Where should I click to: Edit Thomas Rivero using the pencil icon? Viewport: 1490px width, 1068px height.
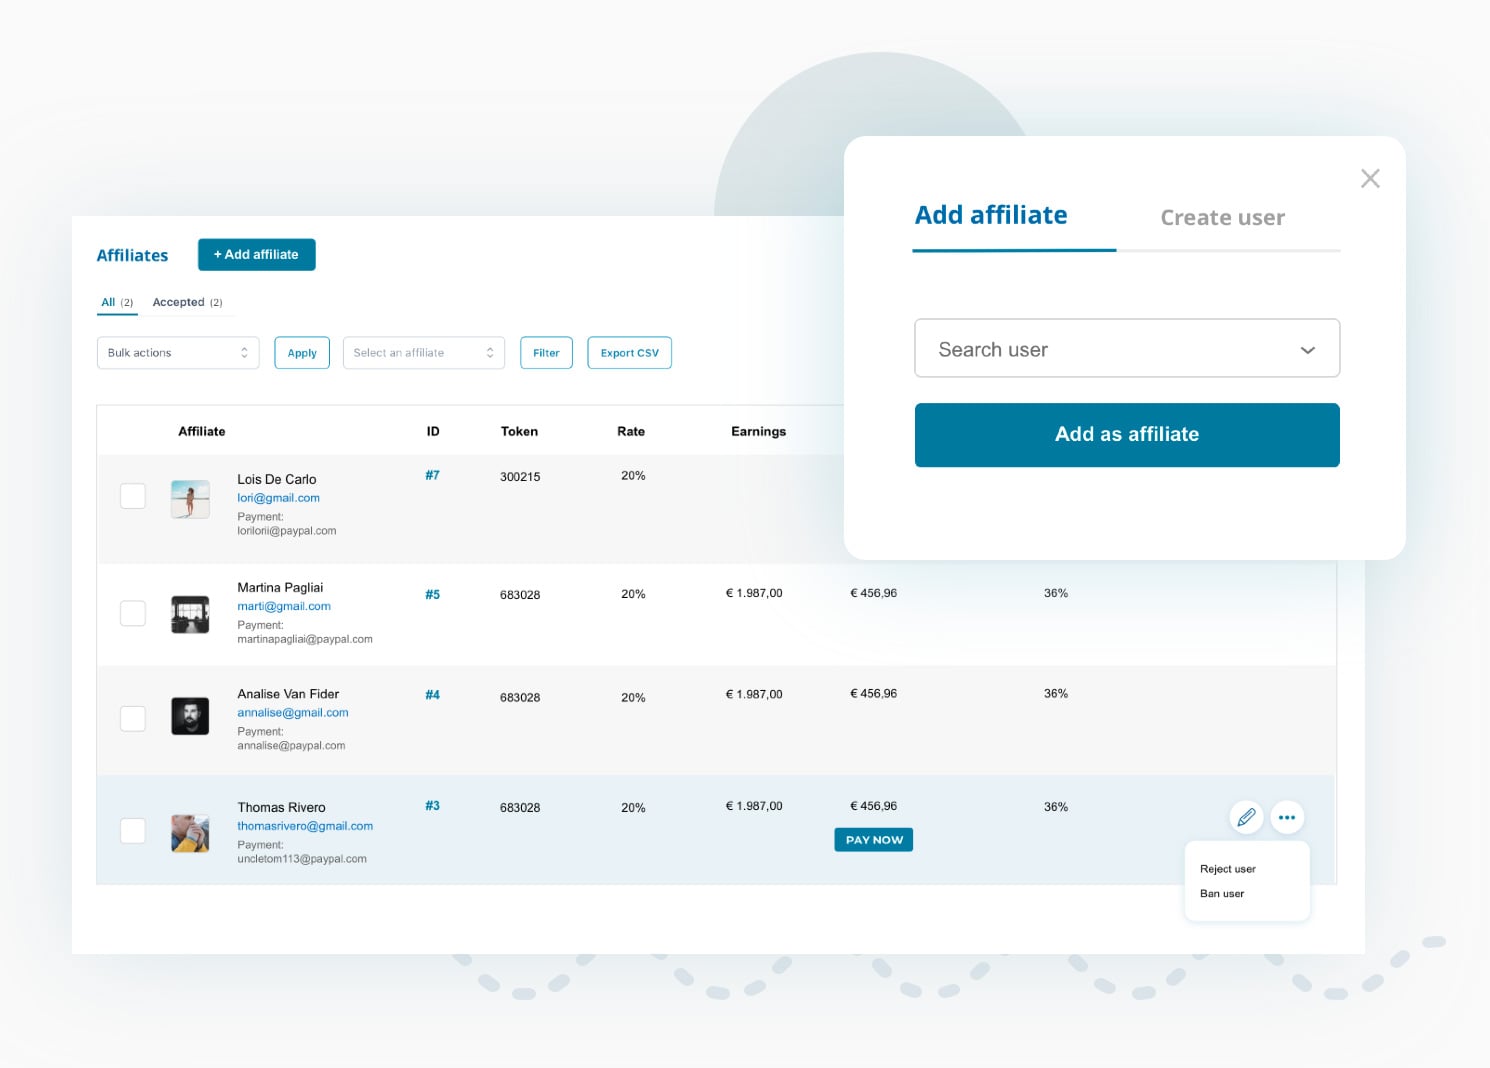click(1246, 817)
